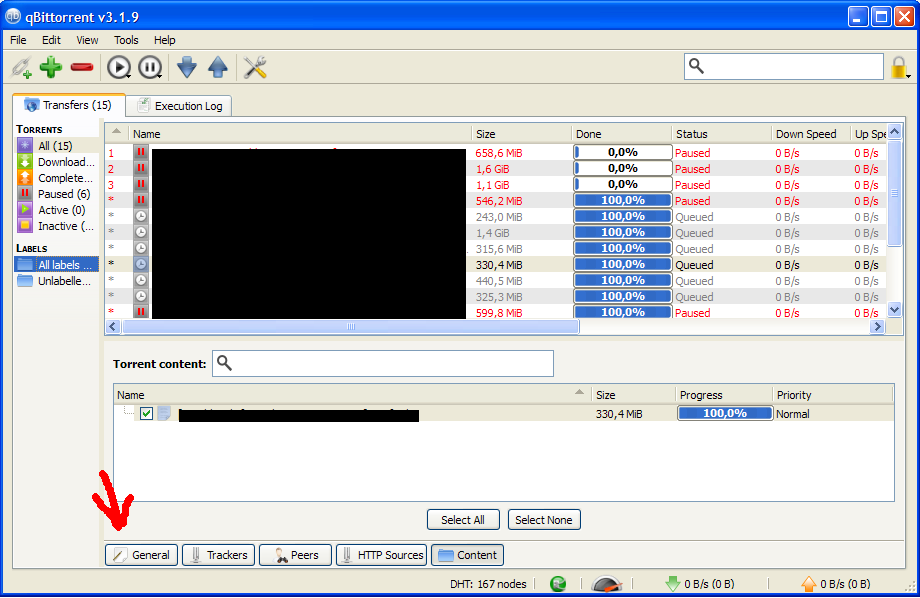Click the toolbar search field
The image size is (920, 598).
(x=783, y=66)
